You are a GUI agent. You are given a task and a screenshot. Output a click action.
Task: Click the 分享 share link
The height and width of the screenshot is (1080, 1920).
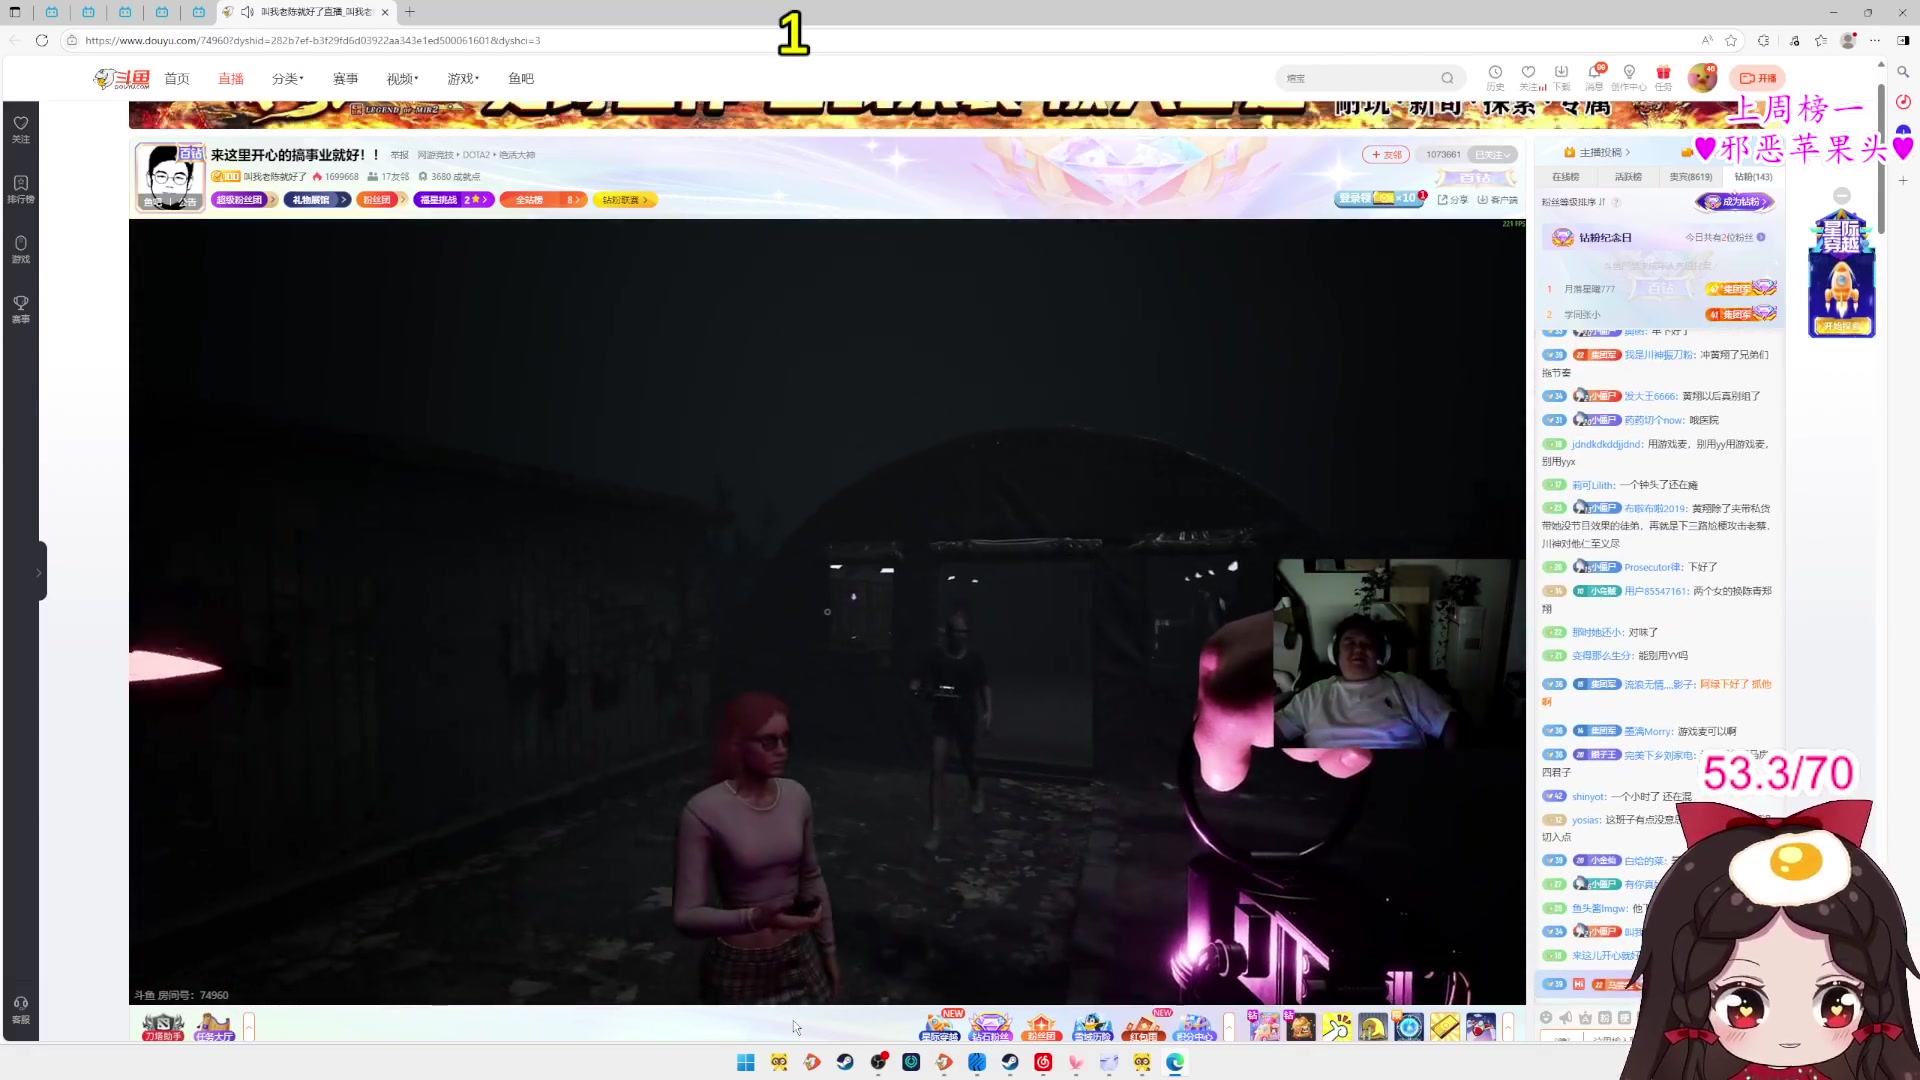(1453, 200)
